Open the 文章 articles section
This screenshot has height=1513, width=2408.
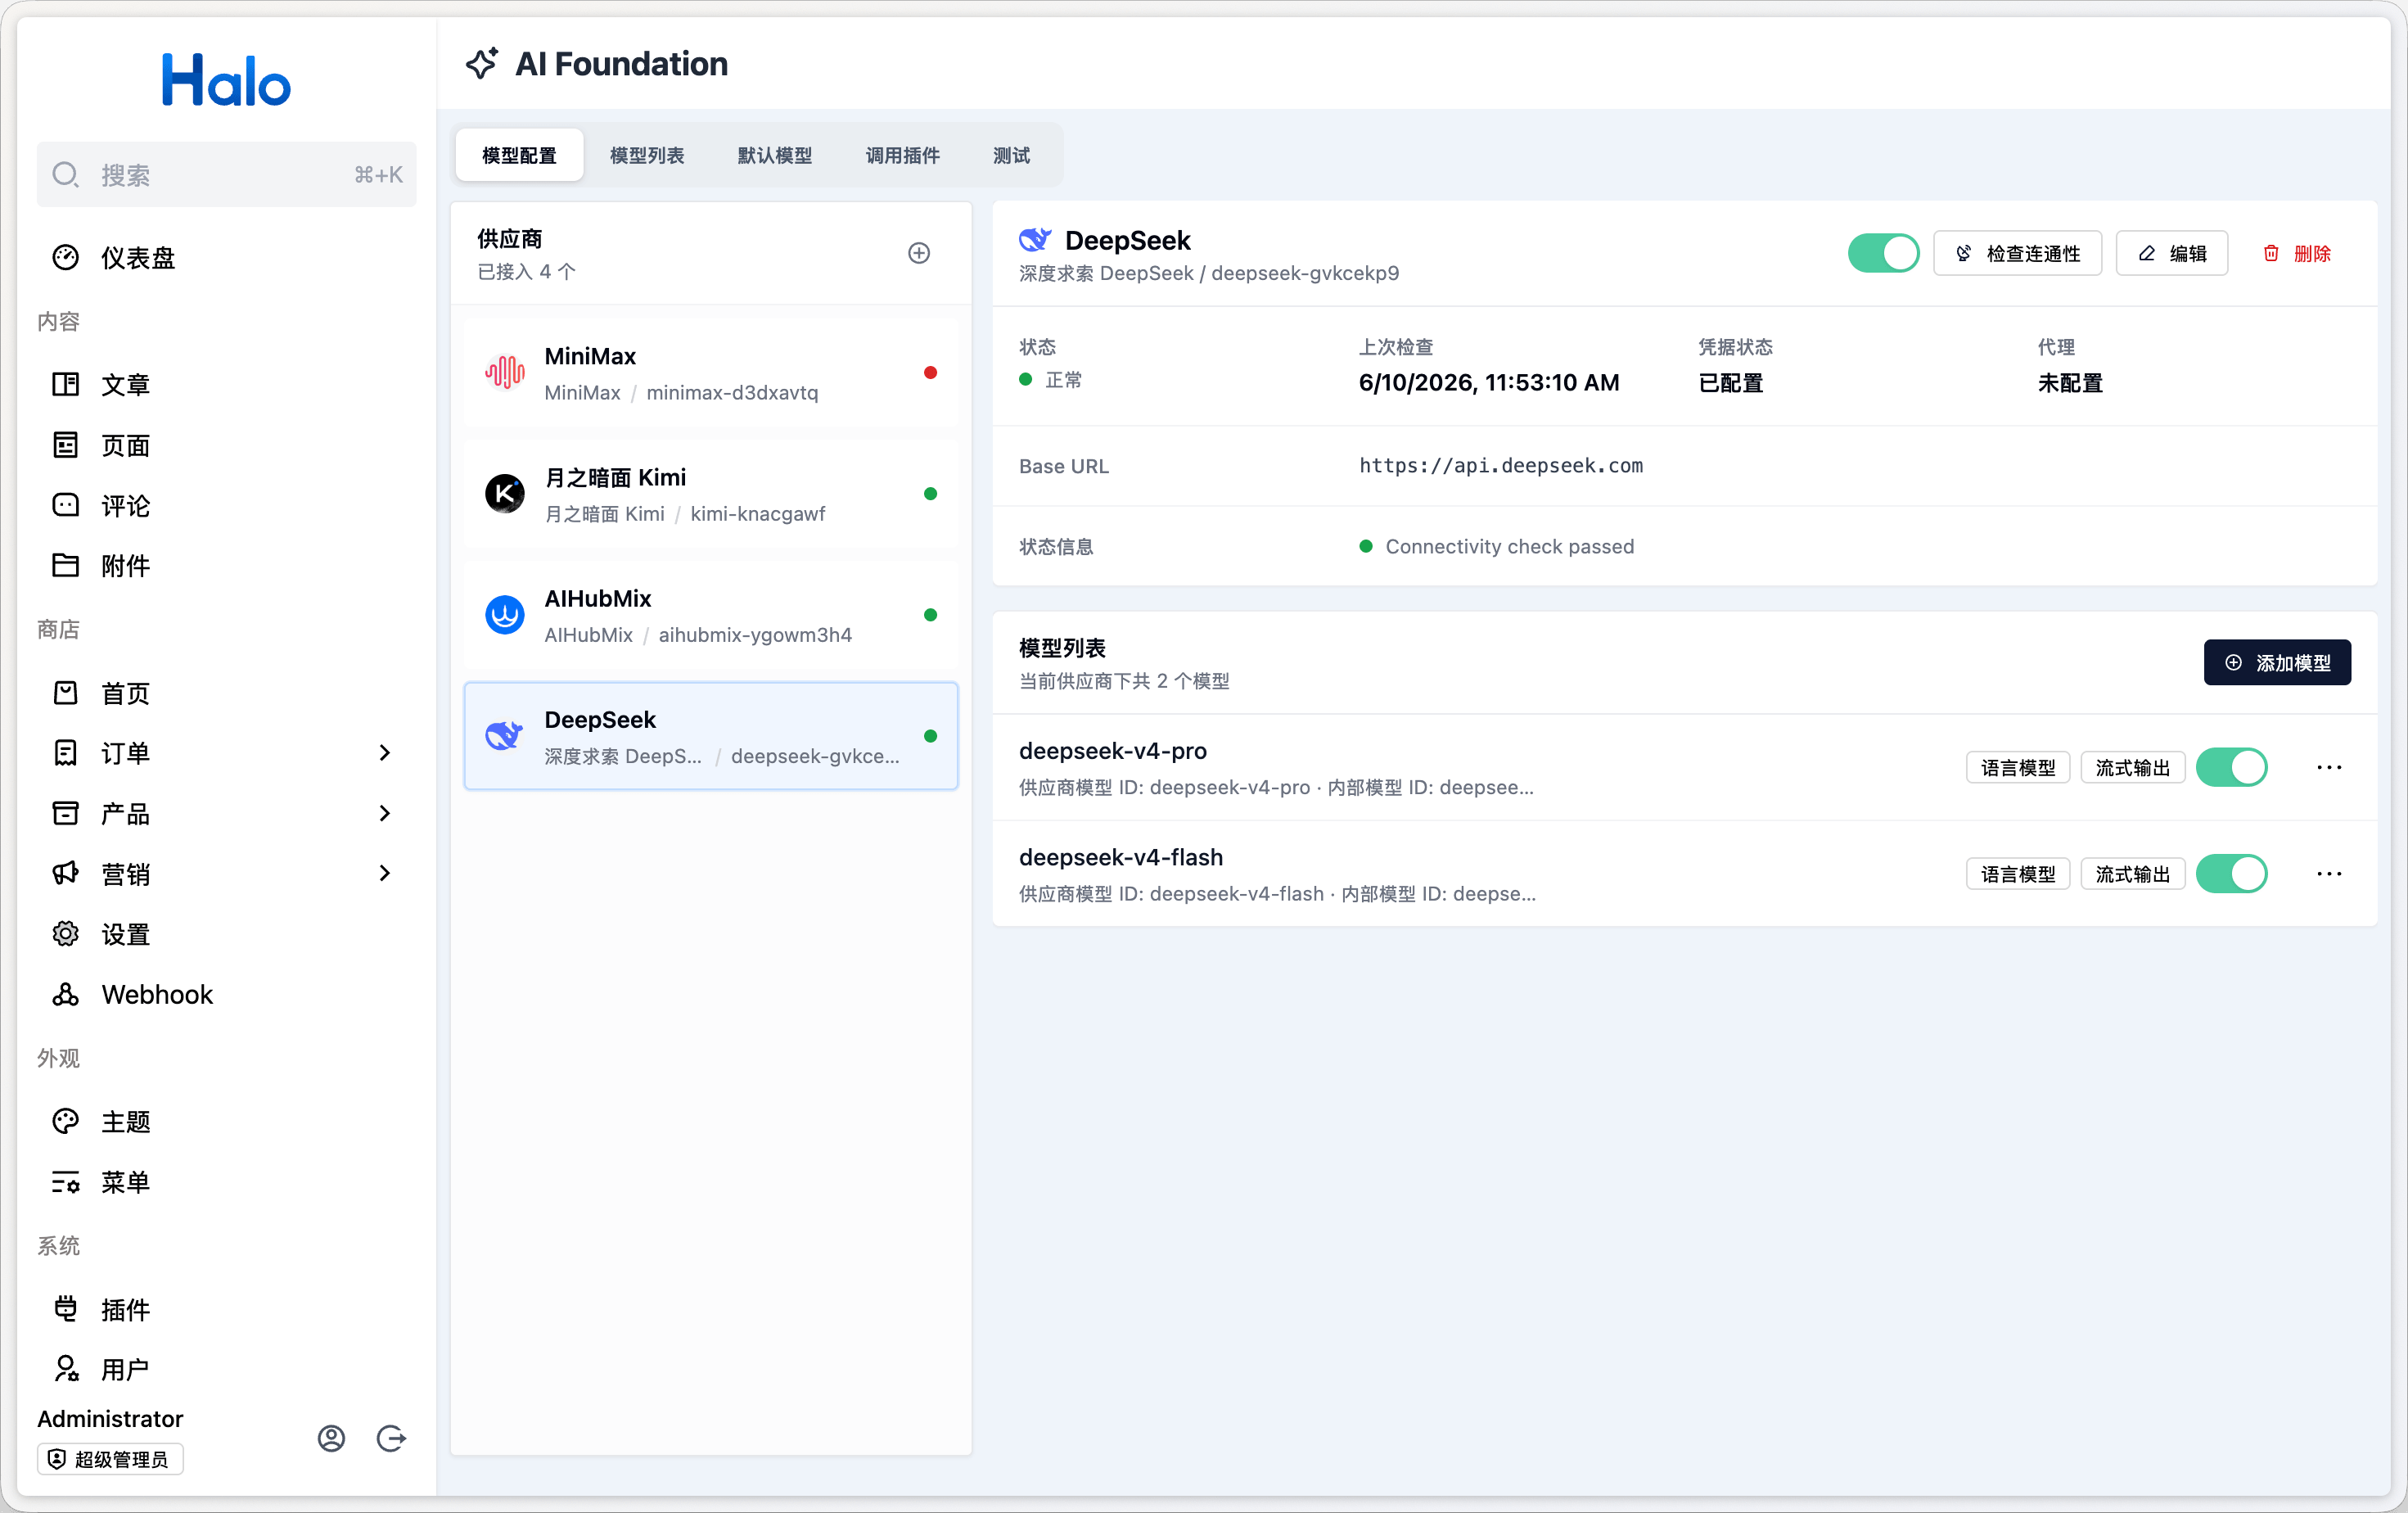226,385
